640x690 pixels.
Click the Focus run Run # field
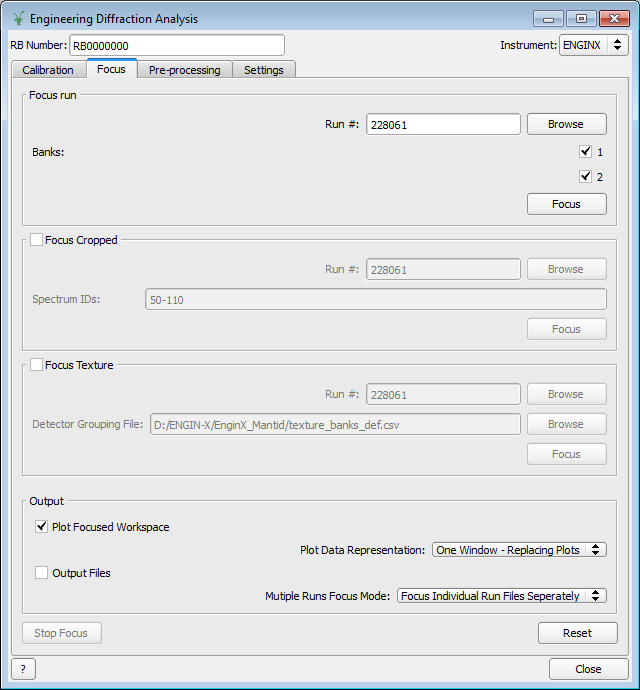tap(443, 125)
